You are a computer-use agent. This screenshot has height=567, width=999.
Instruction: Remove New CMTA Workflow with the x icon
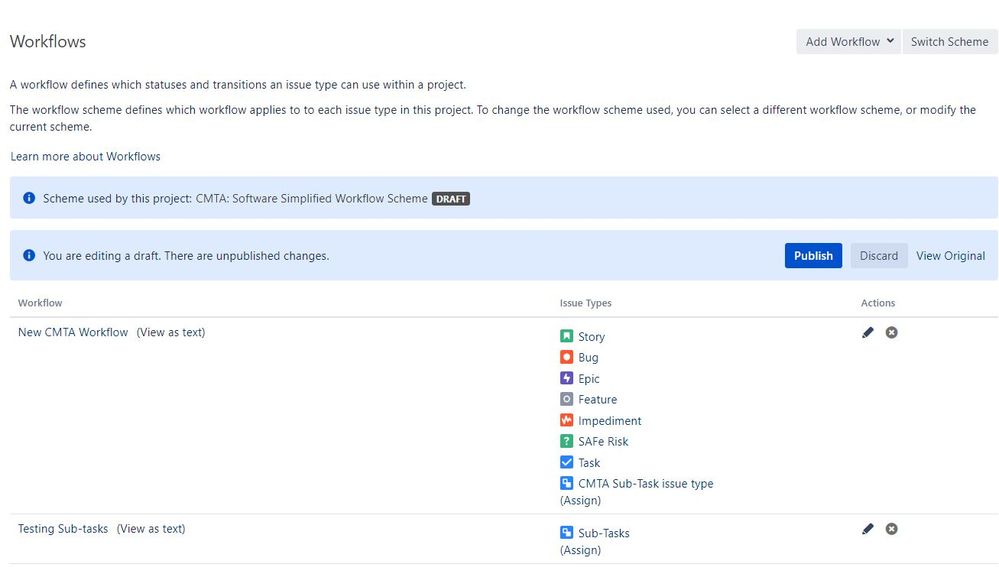point(891,333)
